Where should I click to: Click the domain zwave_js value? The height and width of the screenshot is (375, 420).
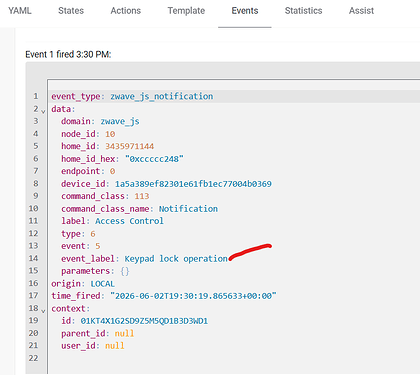(120, 121)
